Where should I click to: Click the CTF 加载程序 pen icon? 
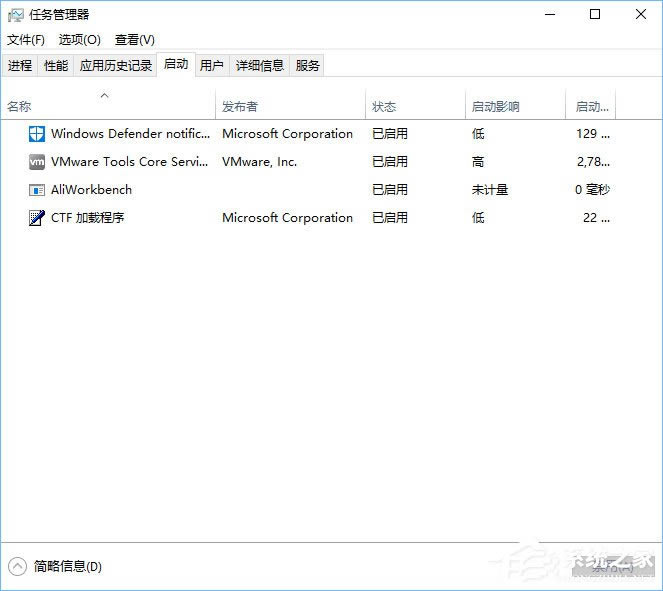(x=36, y=218)
